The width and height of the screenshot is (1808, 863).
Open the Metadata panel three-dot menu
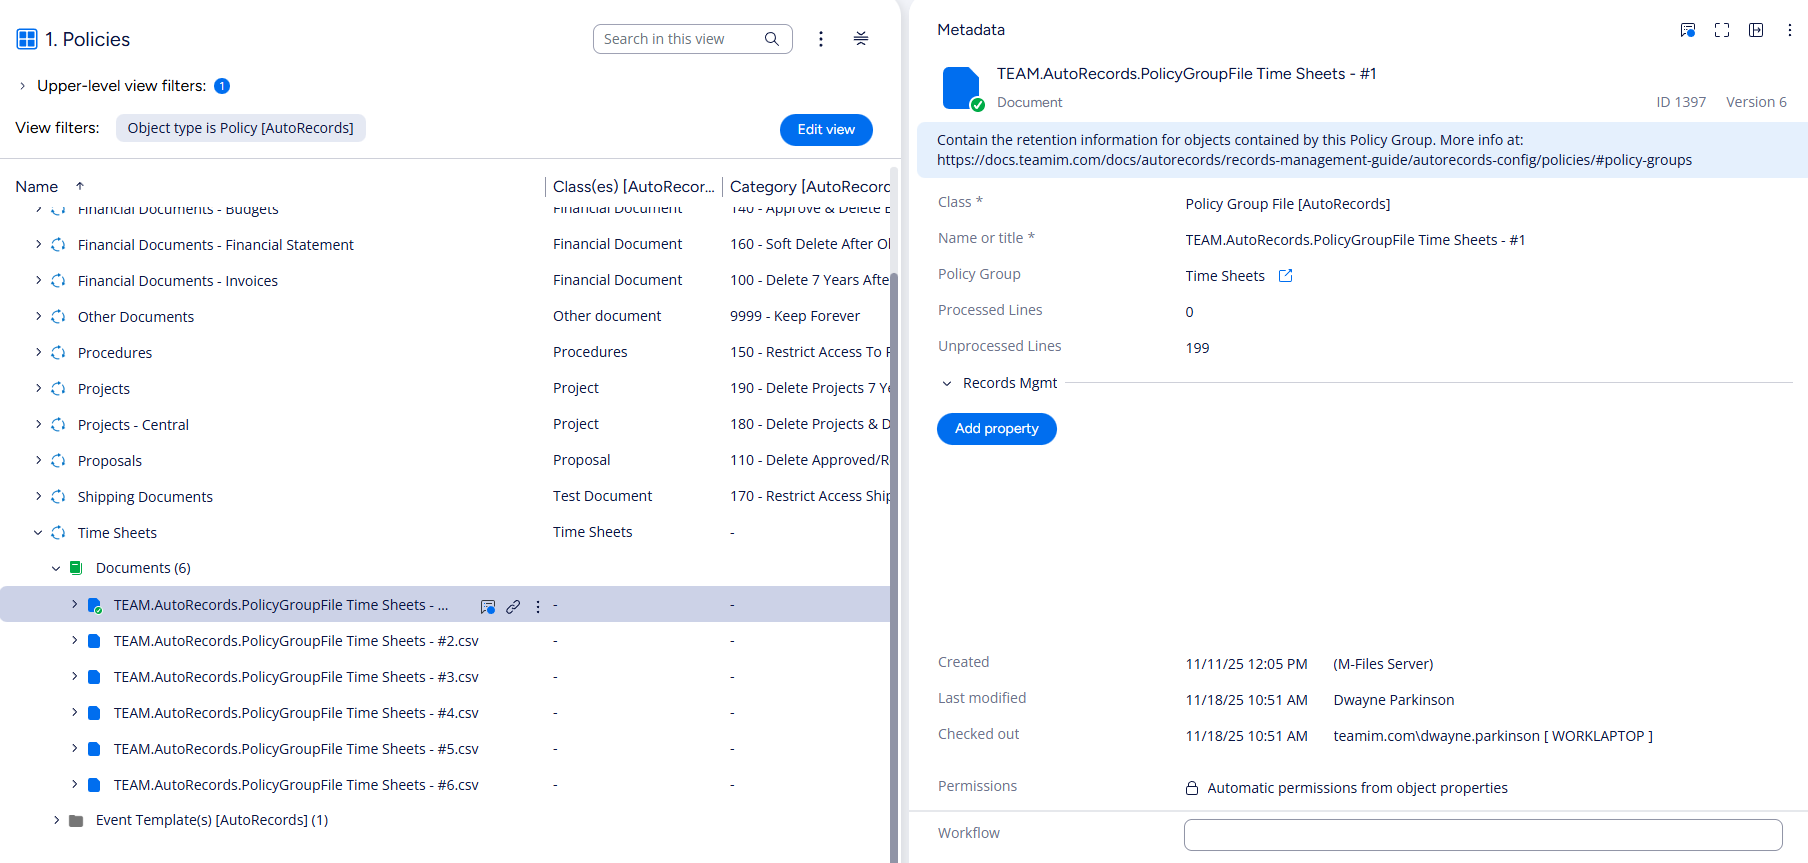tap(1790, 30)
